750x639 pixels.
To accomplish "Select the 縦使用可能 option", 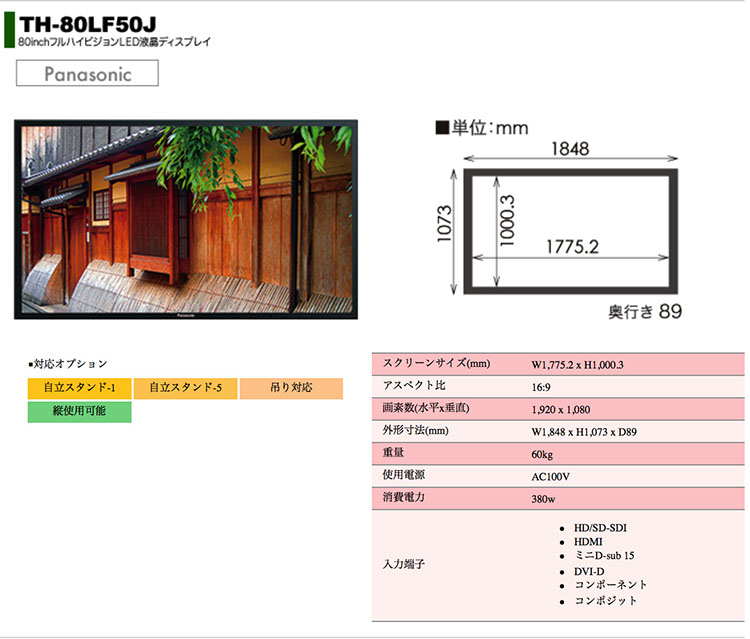I will coord(79,411).
